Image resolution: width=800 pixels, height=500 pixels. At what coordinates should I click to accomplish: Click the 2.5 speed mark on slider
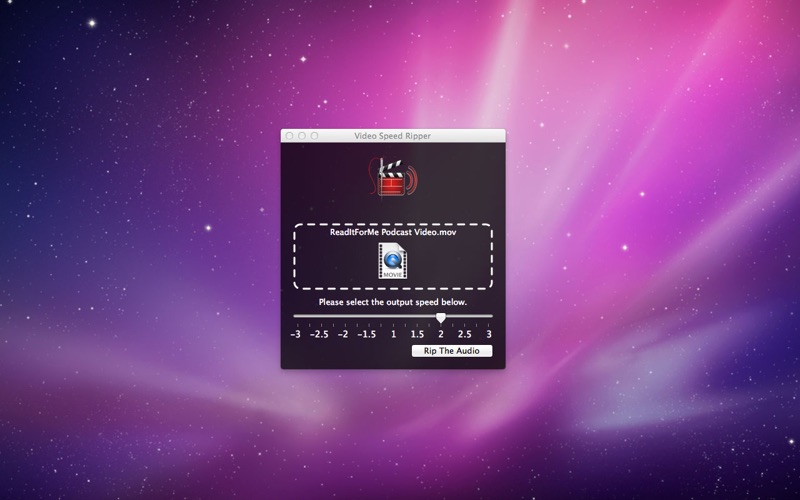465,317
